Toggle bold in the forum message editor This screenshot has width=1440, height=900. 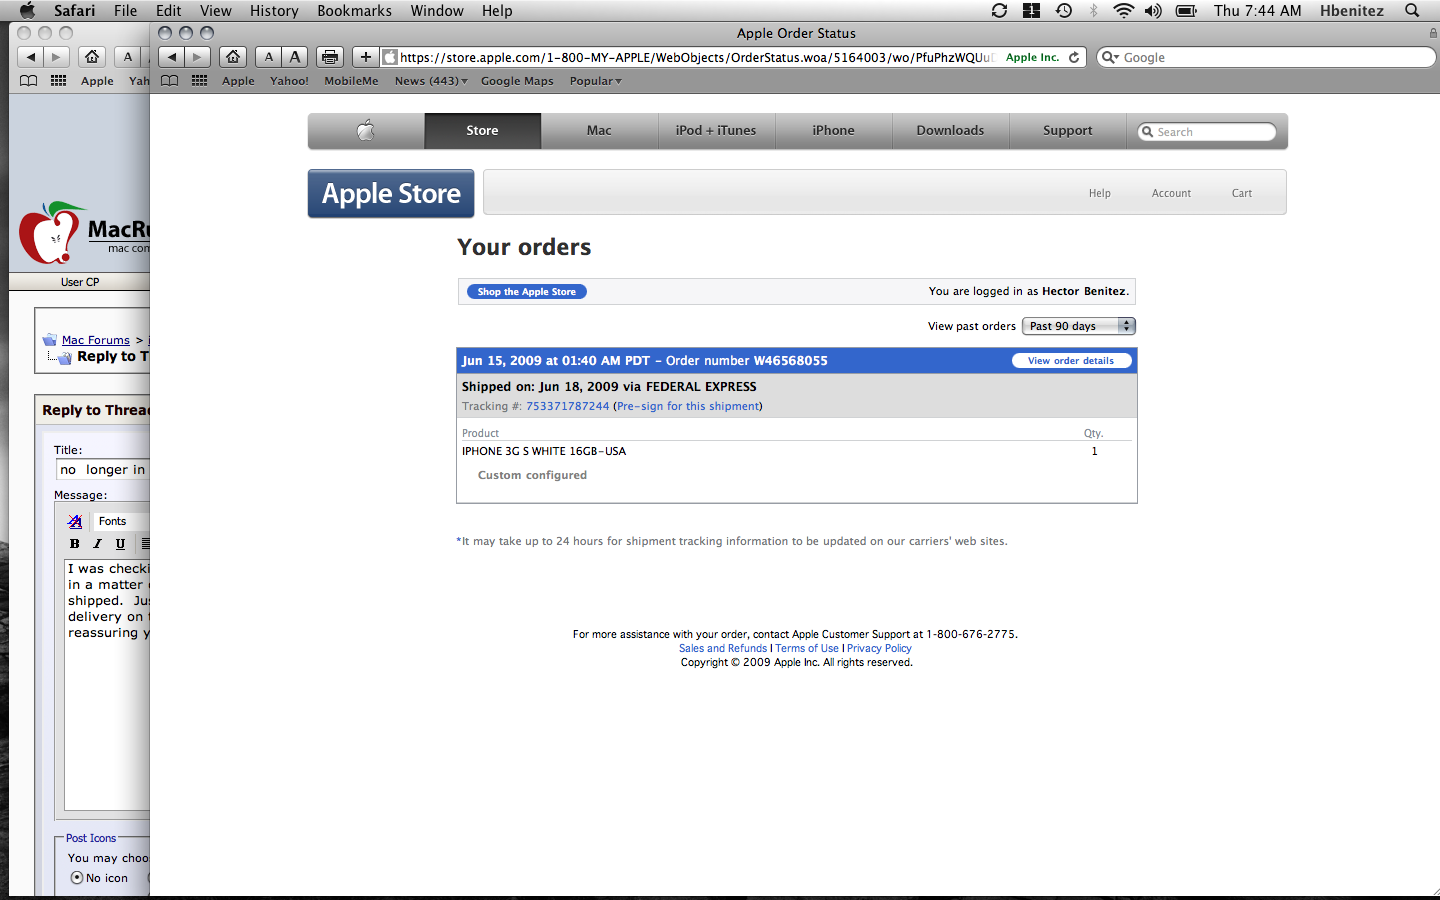tap(74, 544)
